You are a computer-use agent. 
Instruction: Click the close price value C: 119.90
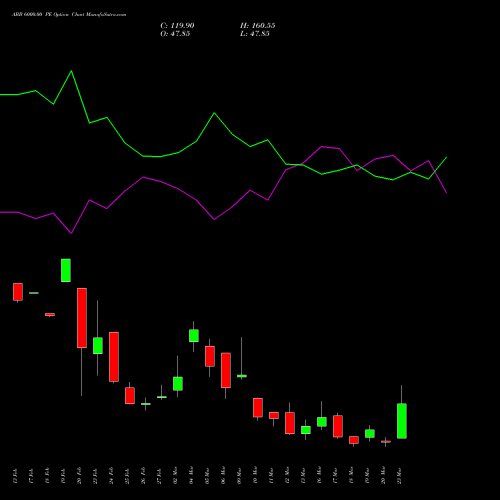[x=177, y=26]
